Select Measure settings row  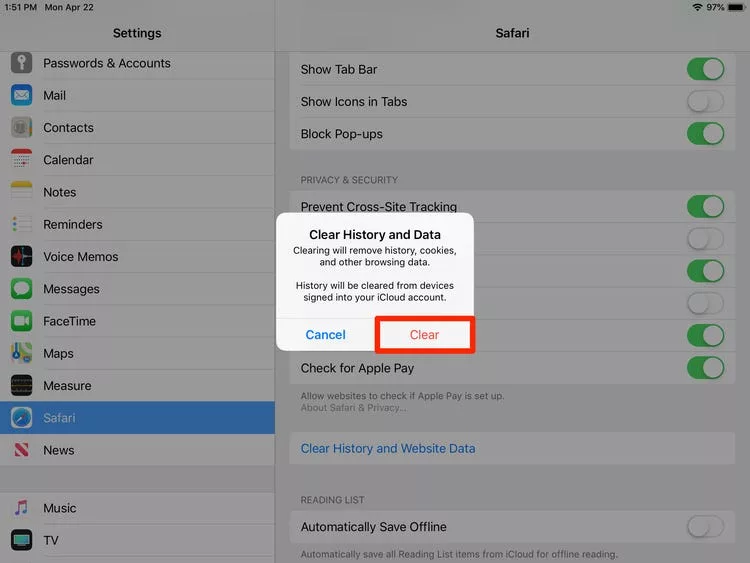(137, 386)
